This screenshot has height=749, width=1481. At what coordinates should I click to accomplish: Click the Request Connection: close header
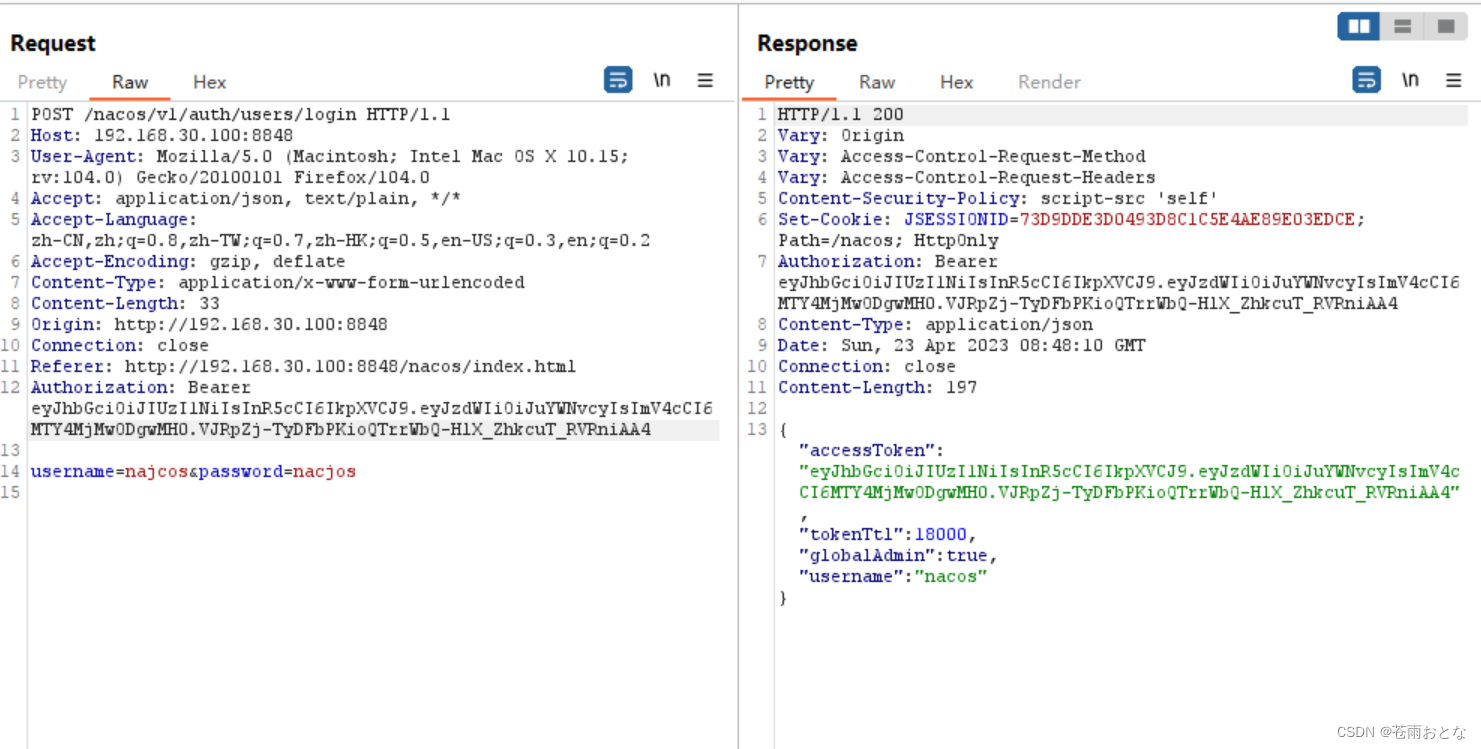coord(119,345)
